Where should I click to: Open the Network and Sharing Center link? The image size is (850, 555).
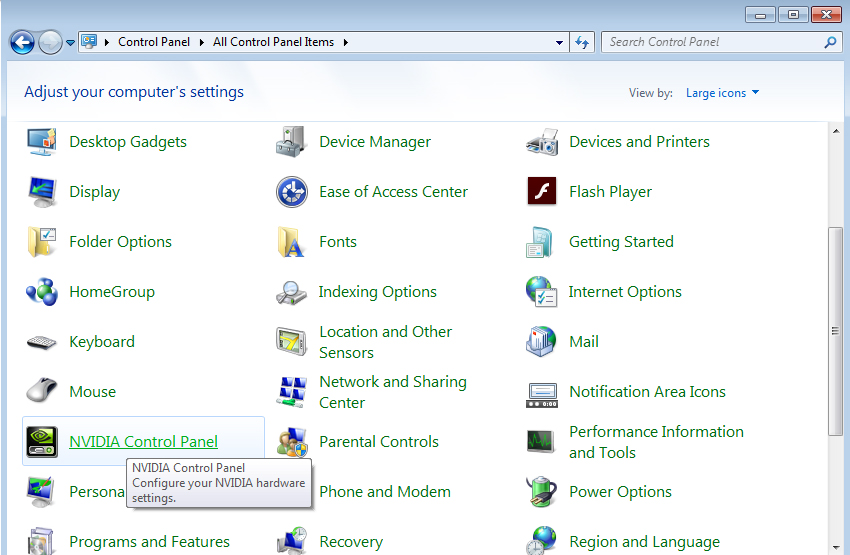point(393,392)
